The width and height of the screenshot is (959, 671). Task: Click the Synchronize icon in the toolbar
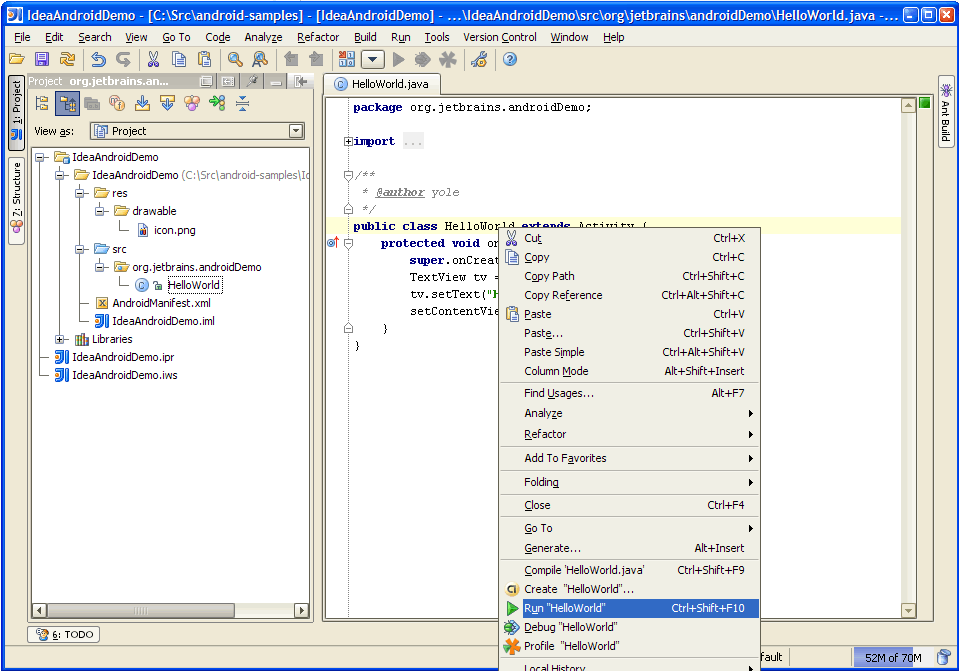tap(67, 60)
